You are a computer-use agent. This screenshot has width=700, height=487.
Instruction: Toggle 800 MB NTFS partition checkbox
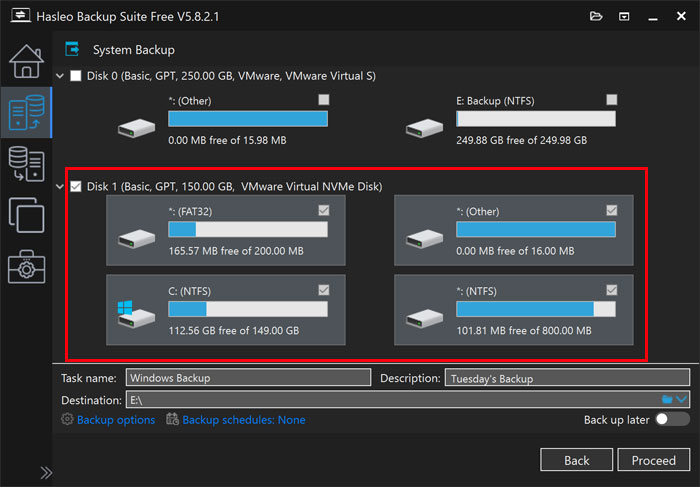(612, 290)
